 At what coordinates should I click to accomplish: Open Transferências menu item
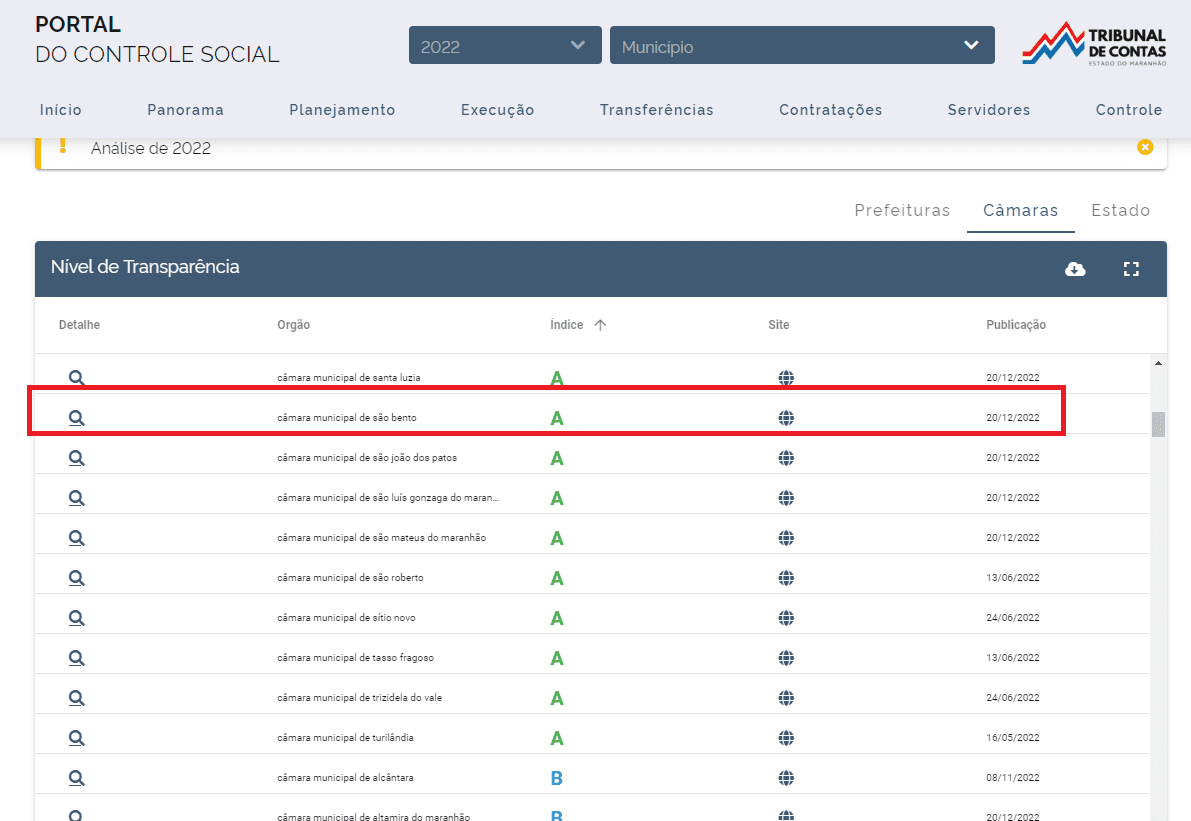(x=657, y=110)
